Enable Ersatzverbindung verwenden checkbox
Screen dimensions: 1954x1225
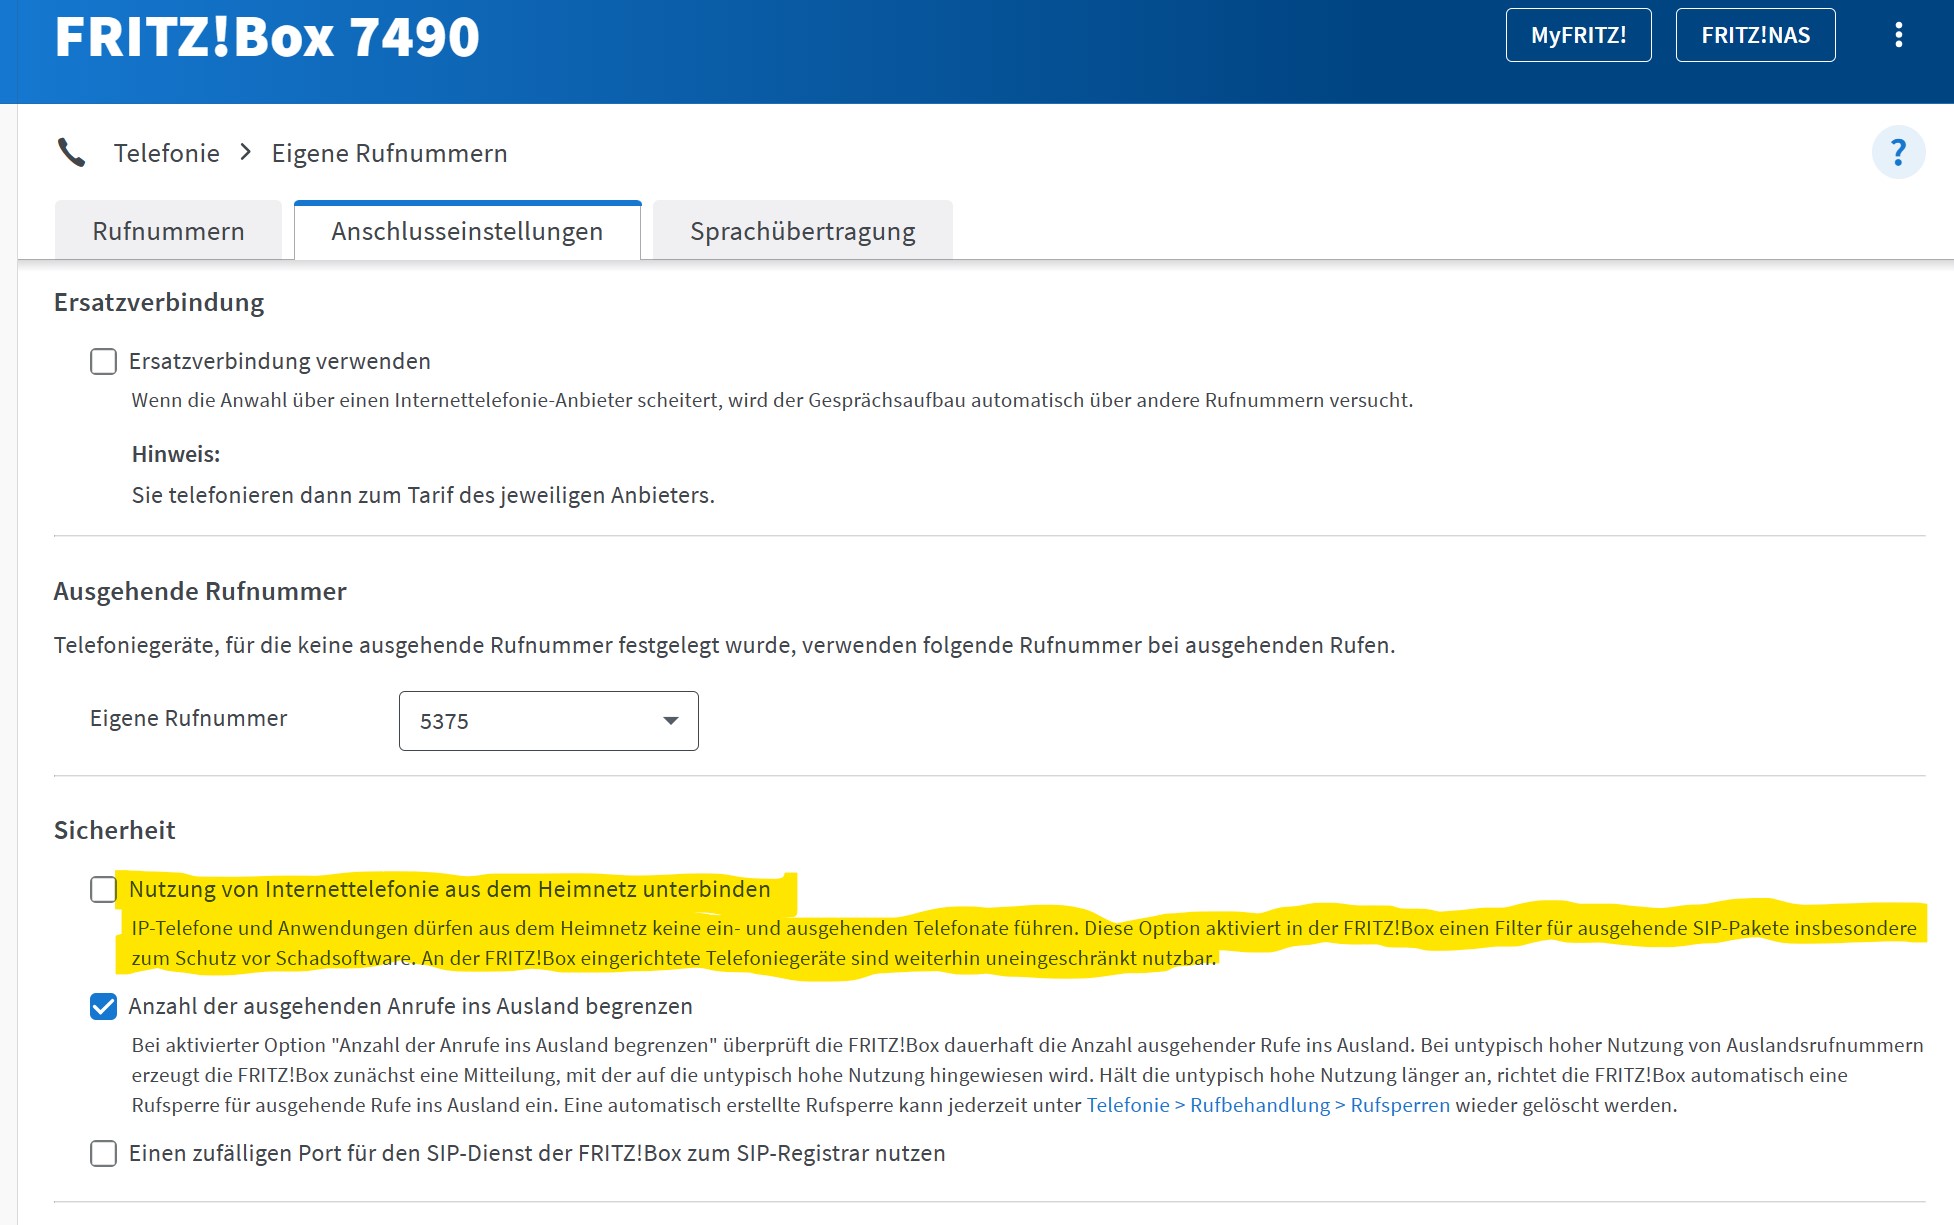point(103,361)
